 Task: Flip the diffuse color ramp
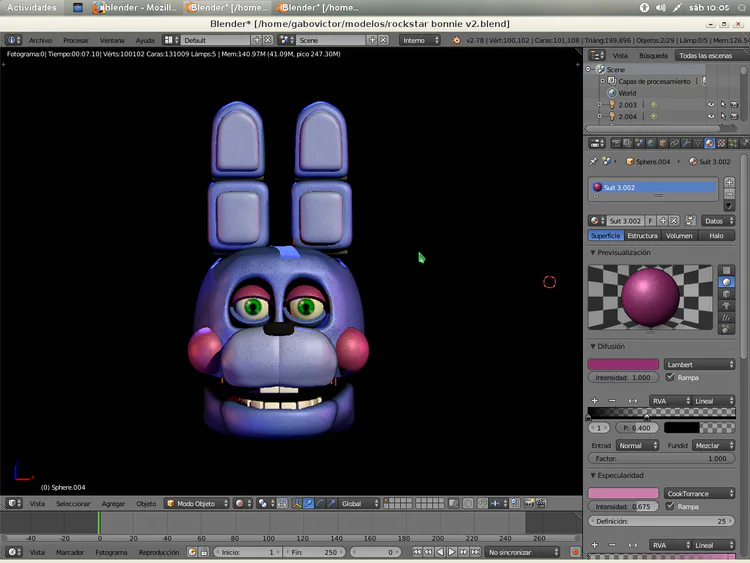click(632, 401)
